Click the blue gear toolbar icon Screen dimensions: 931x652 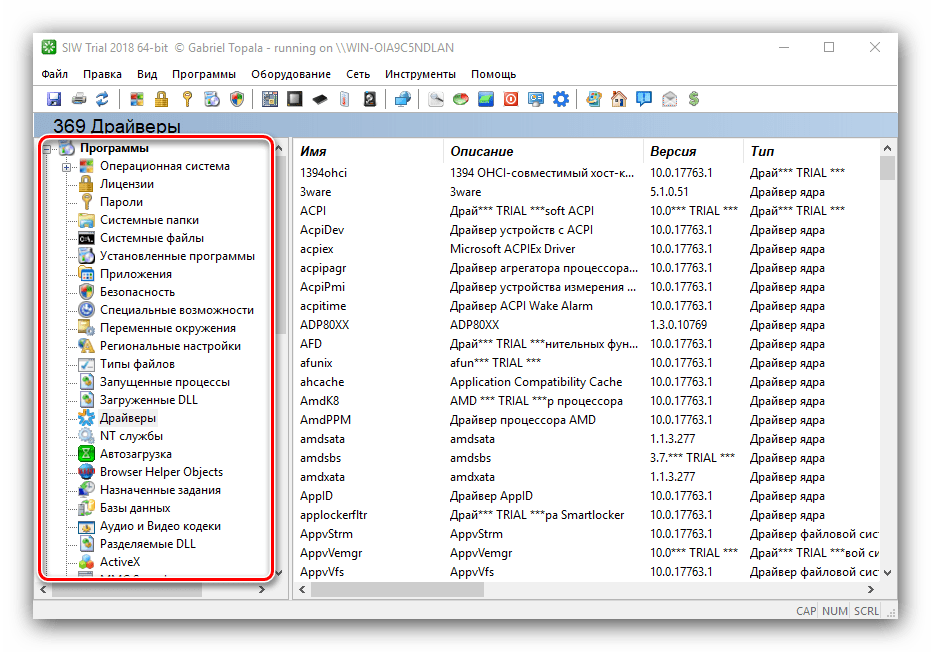click(x=561, y=99)
